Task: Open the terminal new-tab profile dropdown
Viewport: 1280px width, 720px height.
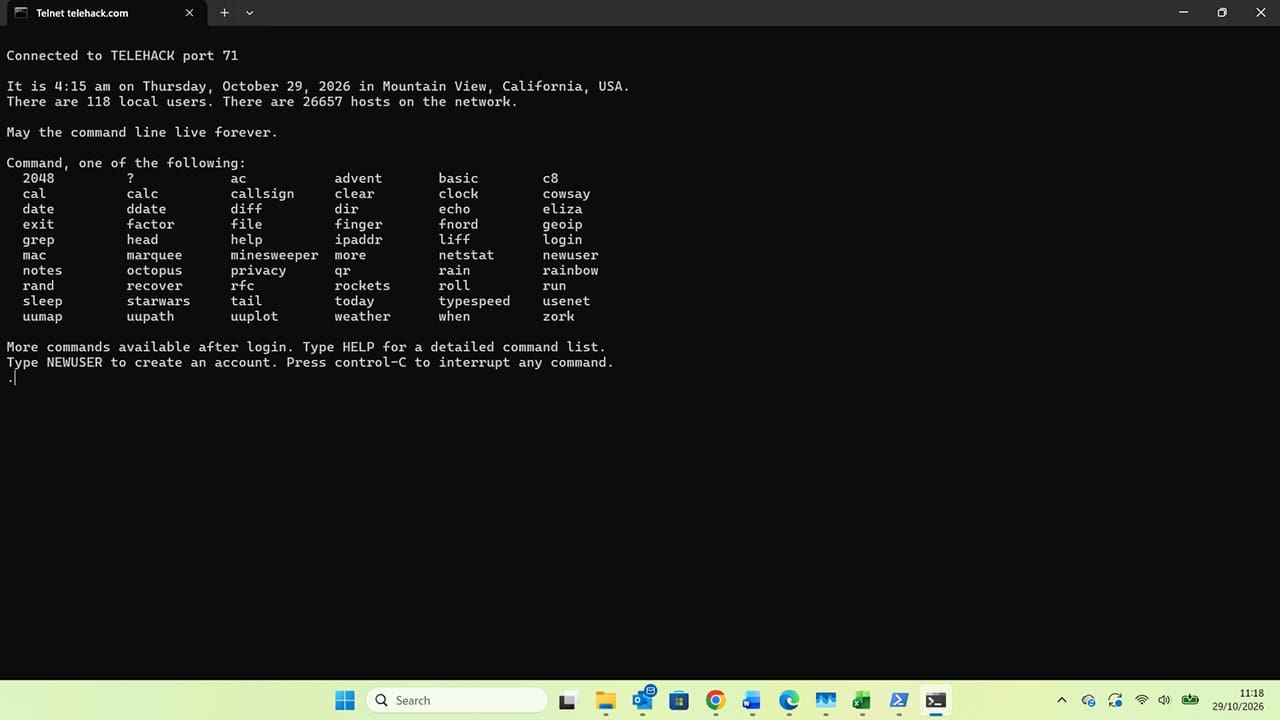Action: pyautogui.click(x=250, y=13)
